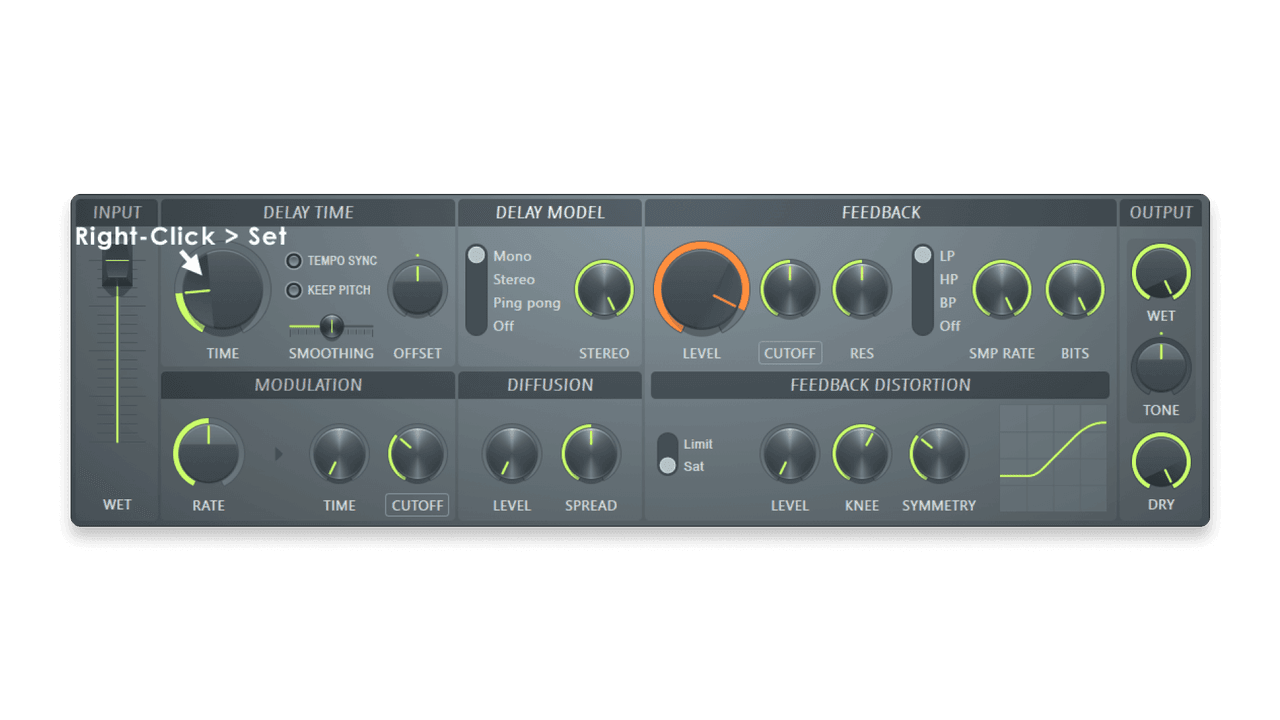Click the SMP RATE knob

pos(1001,289)
